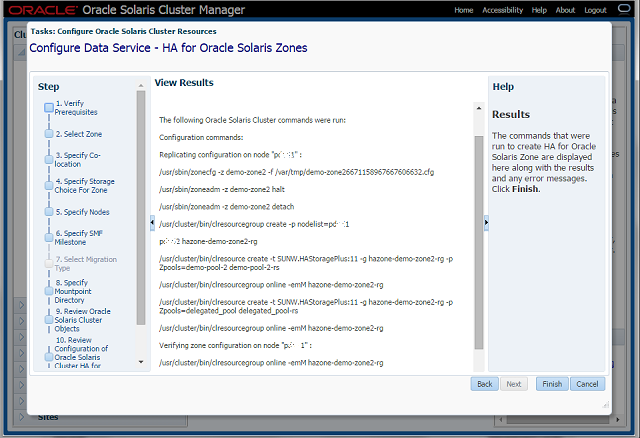The height and width of the screenshot is (438, 640).
Task: Select step 2 Select Zone marker
Action: click(x=49, y=134)
